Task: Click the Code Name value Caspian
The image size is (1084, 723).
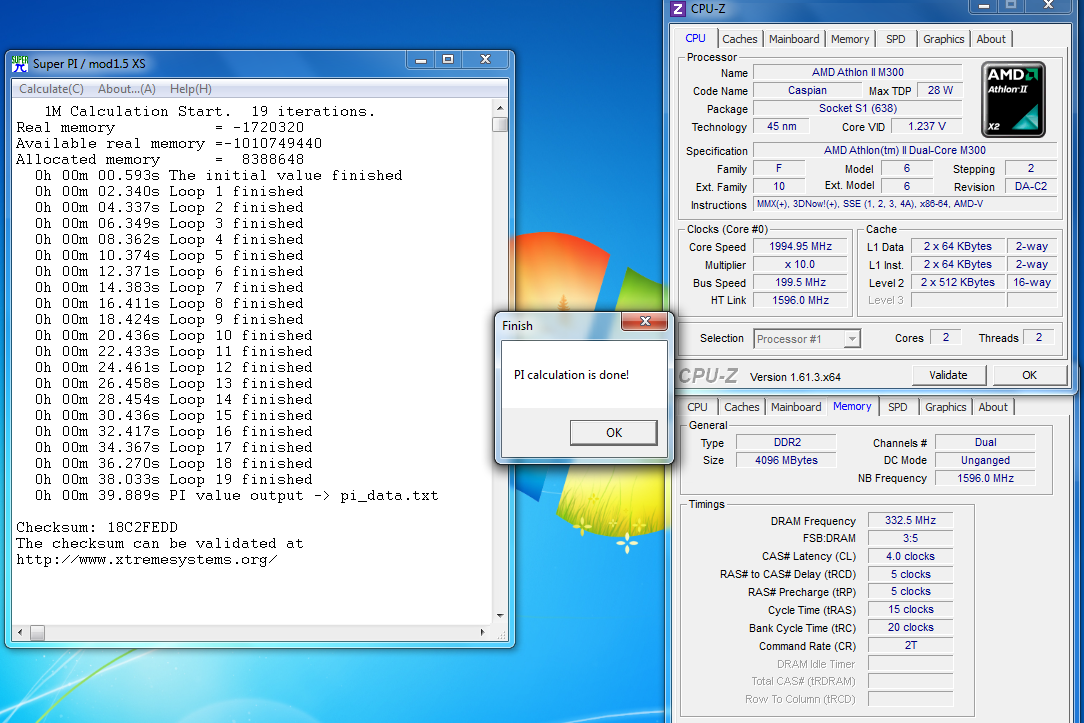Action: pos(807,91)
